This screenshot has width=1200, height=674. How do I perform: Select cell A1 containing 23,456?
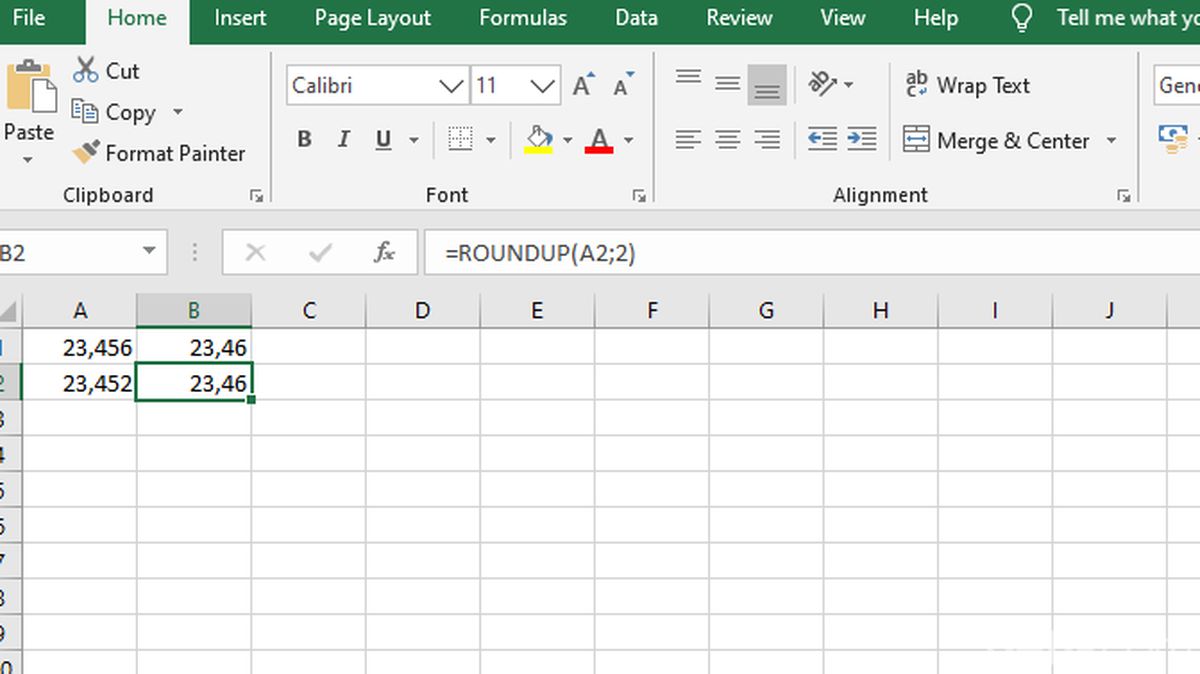[x=80, y=347]
